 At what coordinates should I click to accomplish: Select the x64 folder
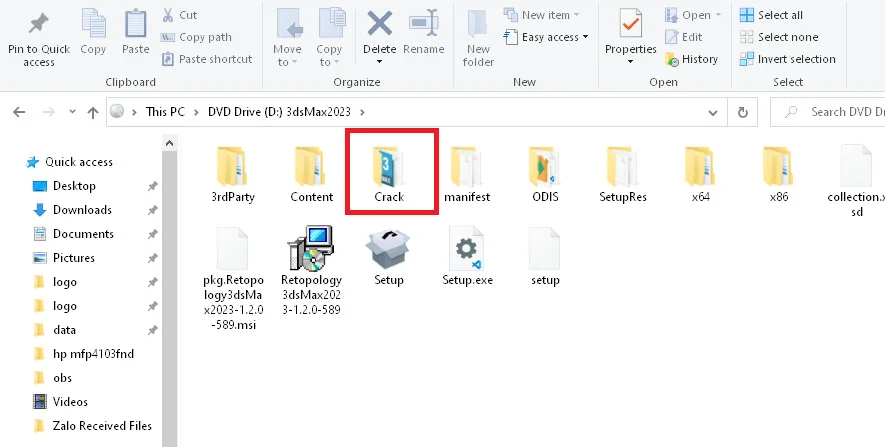700,174
